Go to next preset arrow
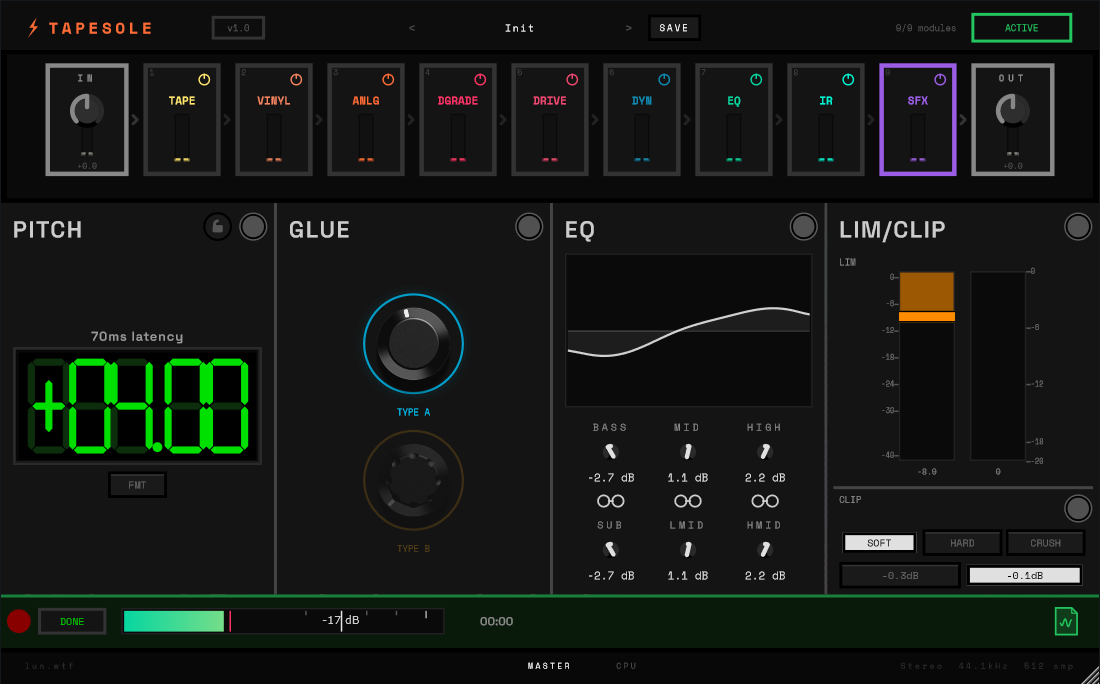This screenshot has height=684, width=1100. click(629, 28)
